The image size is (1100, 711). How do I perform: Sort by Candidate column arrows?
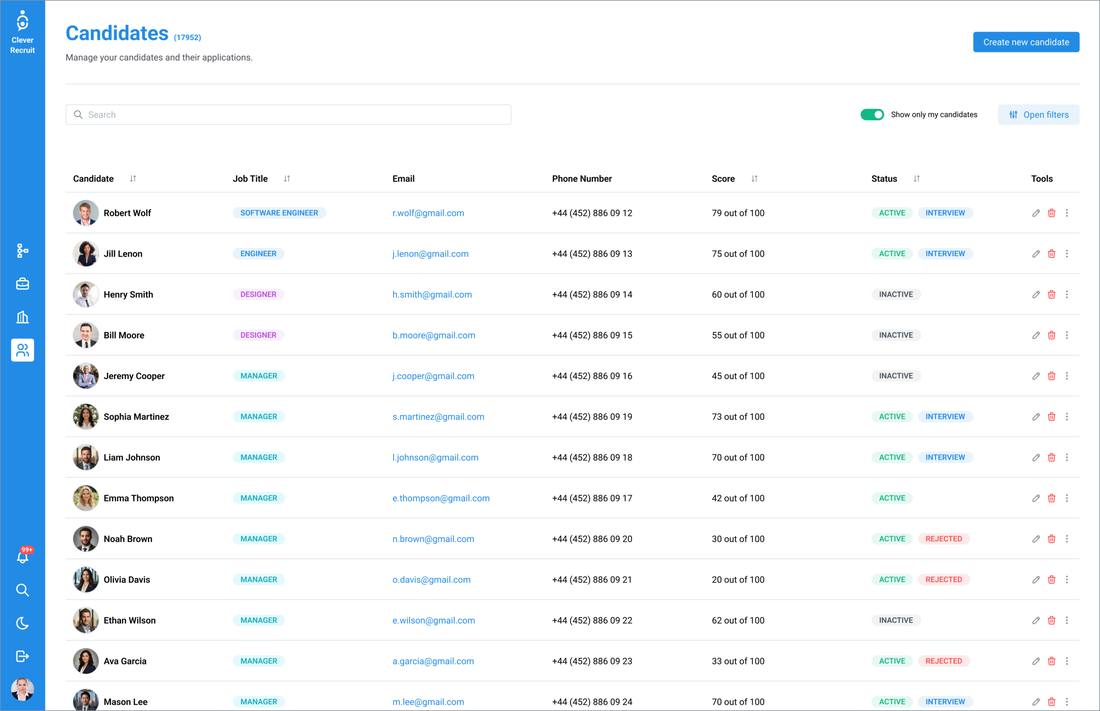(133, 179)
